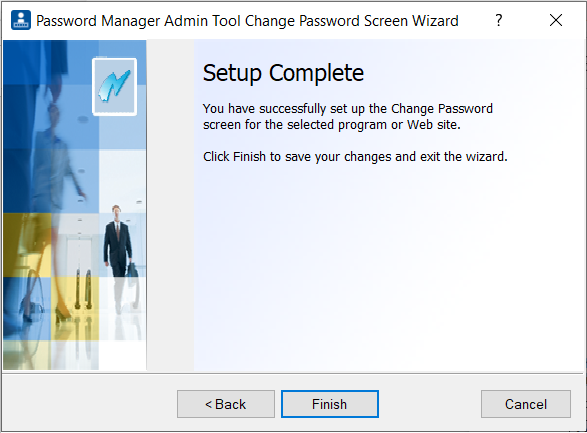
Task: Click the blank footer area left of Back
Action: [90, 404]
